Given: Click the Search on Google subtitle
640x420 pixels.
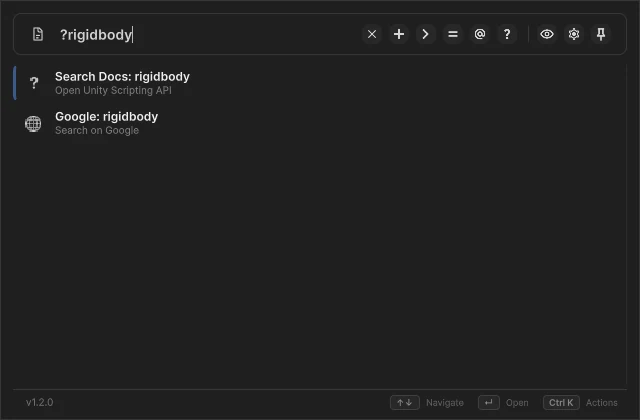Looking at the screenshot, I should 97,130.
